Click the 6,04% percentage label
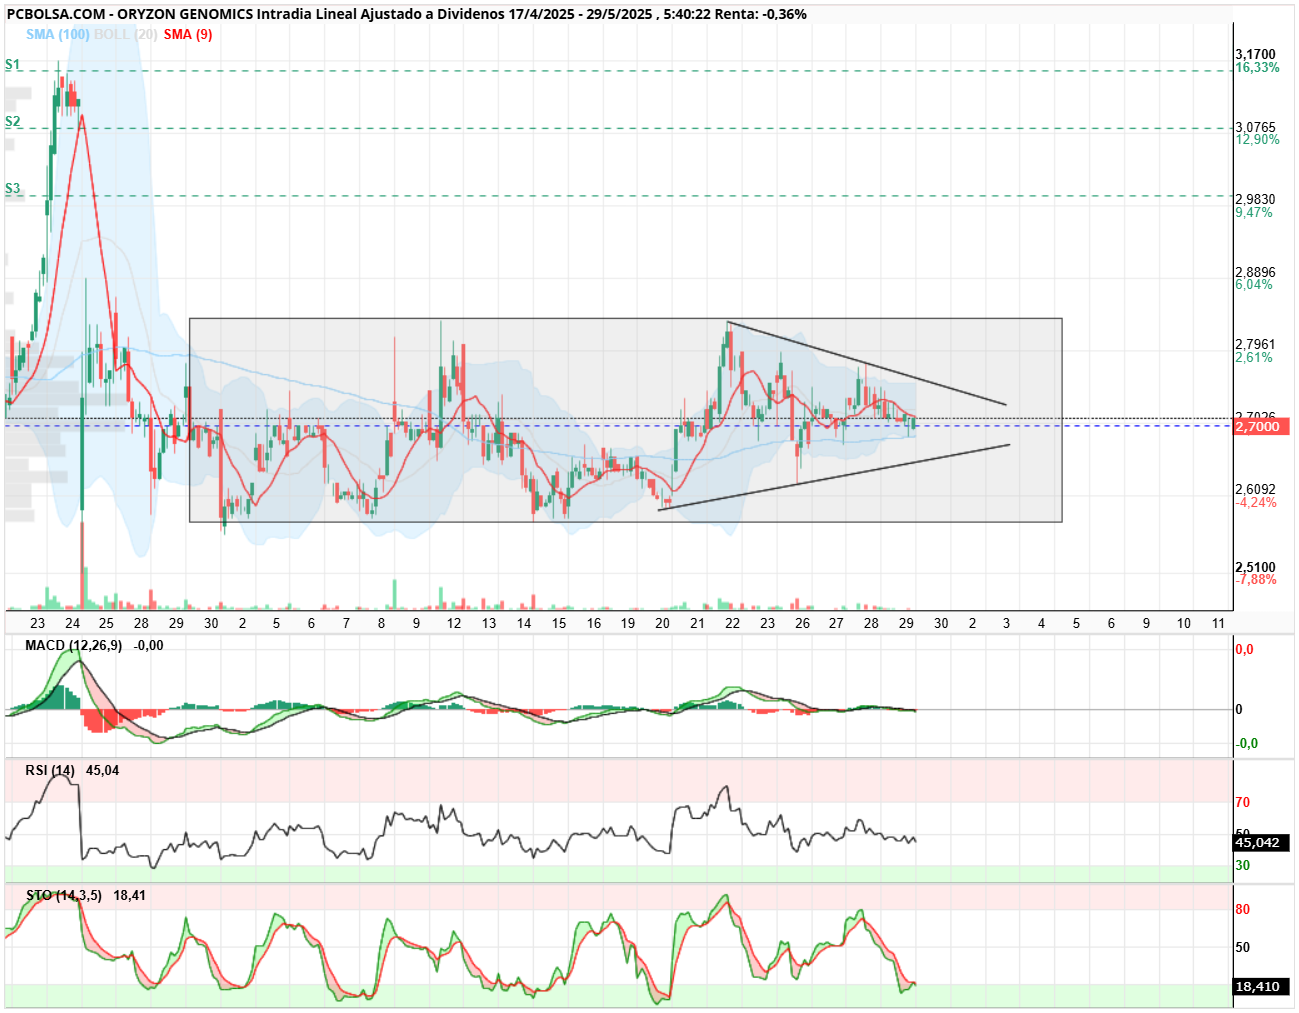Image resolution: width=1299 pixels, height=1013 pixels. [1254, 284]
